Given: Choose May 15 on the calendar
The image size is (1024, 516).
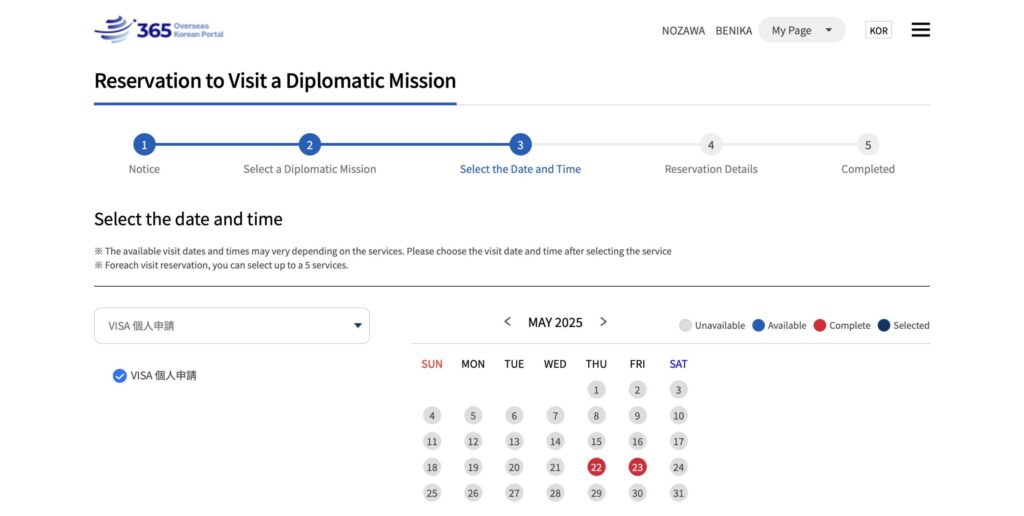Looking at the screenshot, I should [x=596, y=441].
